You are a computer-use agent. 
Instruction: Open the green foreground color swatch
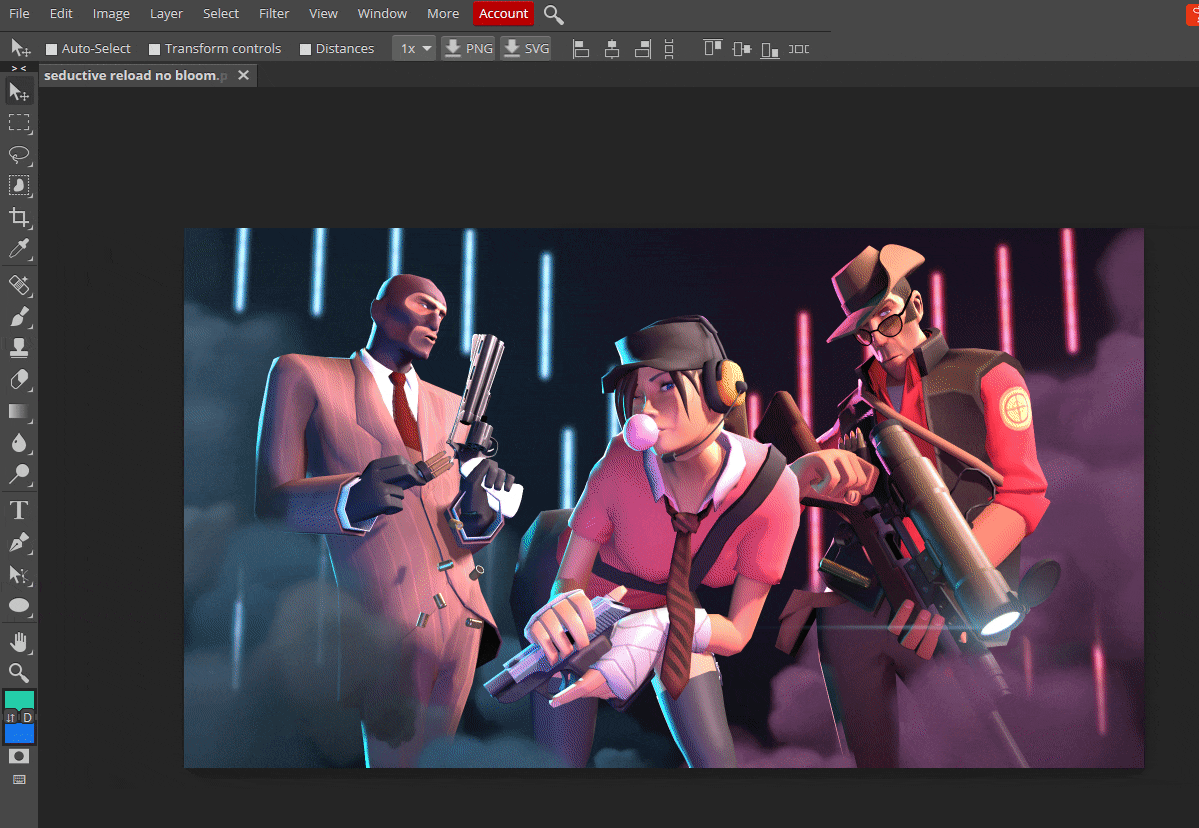[19, 700]
